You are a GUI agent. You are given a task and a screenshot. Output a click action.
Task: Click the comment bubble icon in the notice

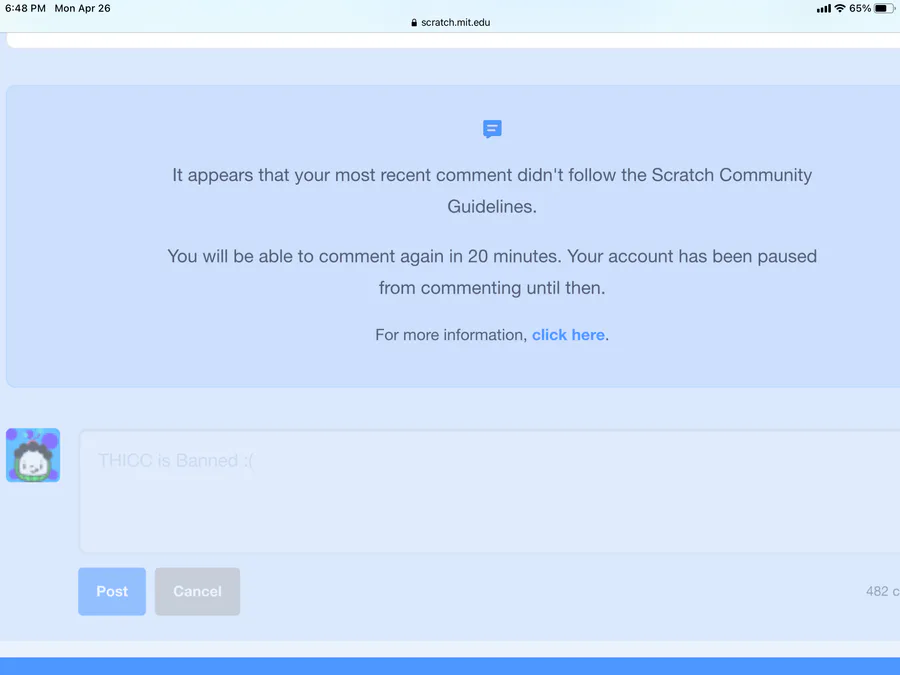click(x=492, y=129)
